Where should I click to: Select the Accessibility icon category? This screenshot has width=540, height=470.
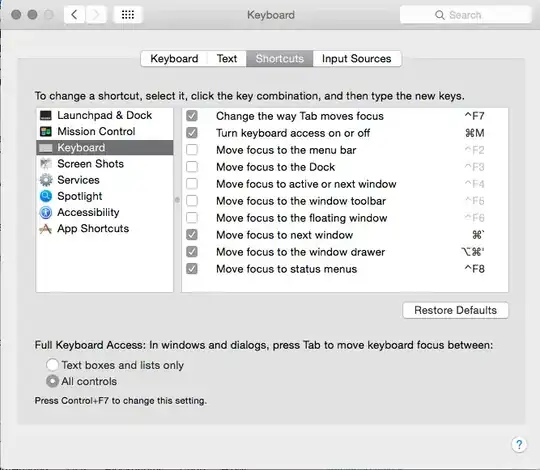pyautogui.click(x=45, y=212)
